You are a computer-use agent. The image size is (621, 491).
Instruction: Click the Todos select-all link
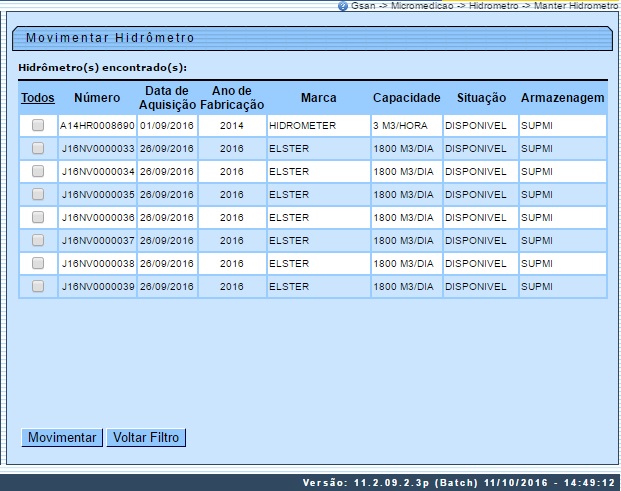pos(37,98)
